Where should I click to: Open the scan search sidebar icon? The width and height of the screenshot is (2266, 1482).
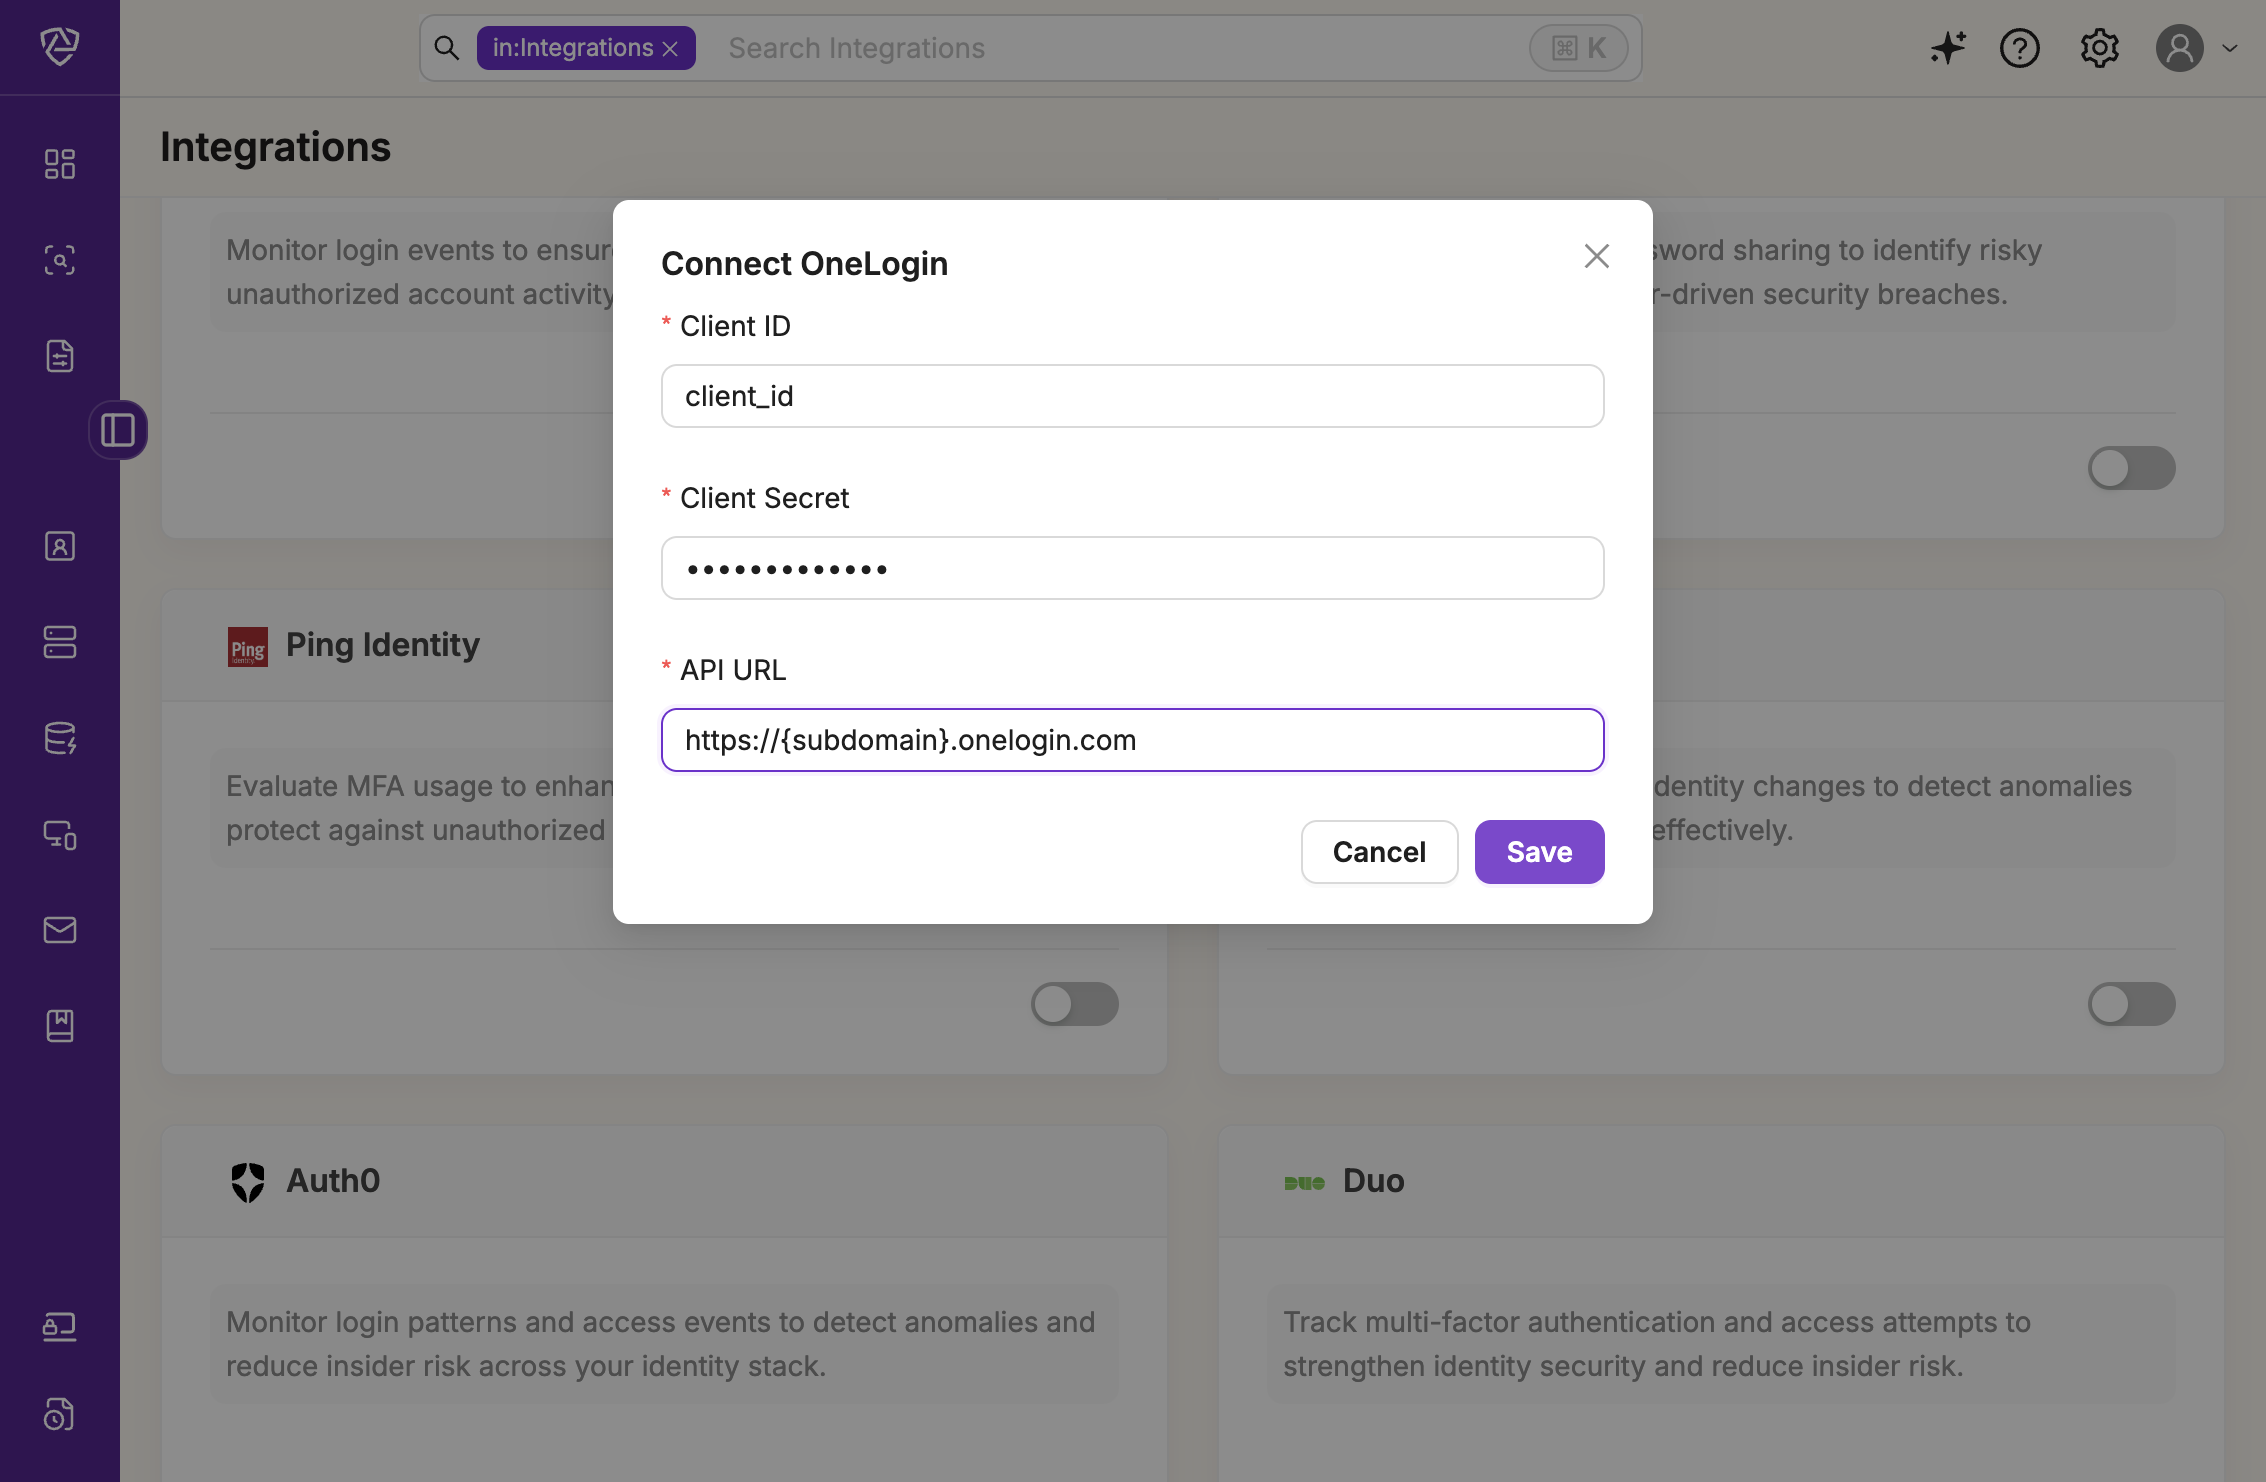click(x=60, y=260)
